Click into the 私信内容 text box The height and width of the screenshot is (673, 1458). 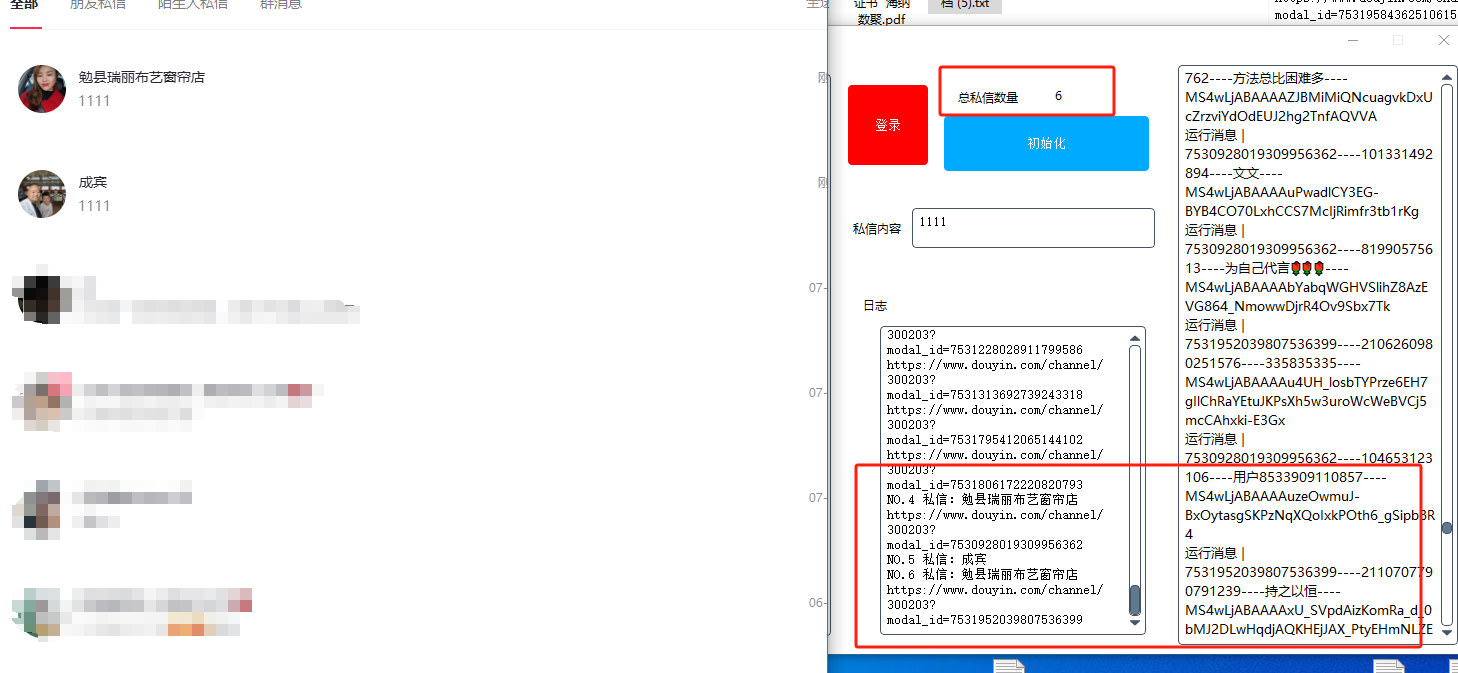coord(1033,228)
